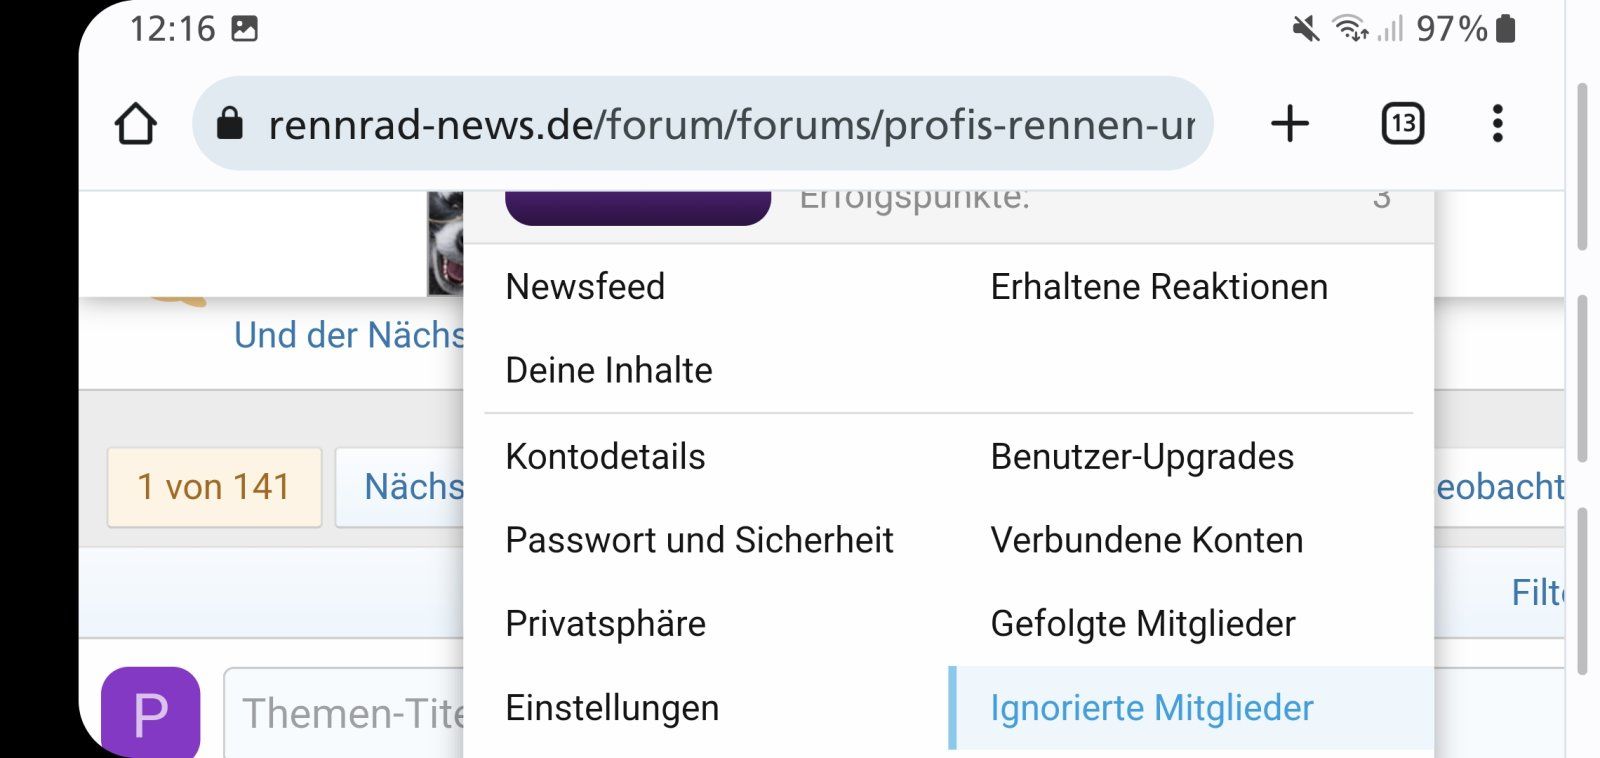Tap the lock icon in address bar
The height and width of the screenshot is (758, 1600).
pos(230,124)
